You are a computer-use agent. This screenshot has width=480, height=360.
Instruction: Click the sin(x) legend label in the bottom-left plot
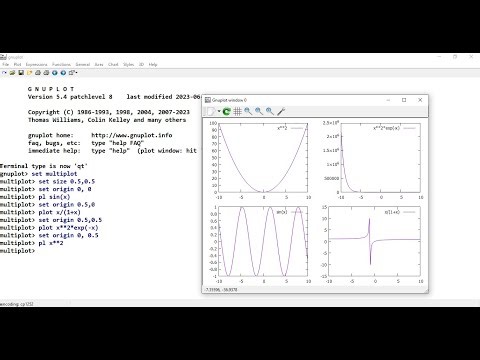click(x=282, y=212)
